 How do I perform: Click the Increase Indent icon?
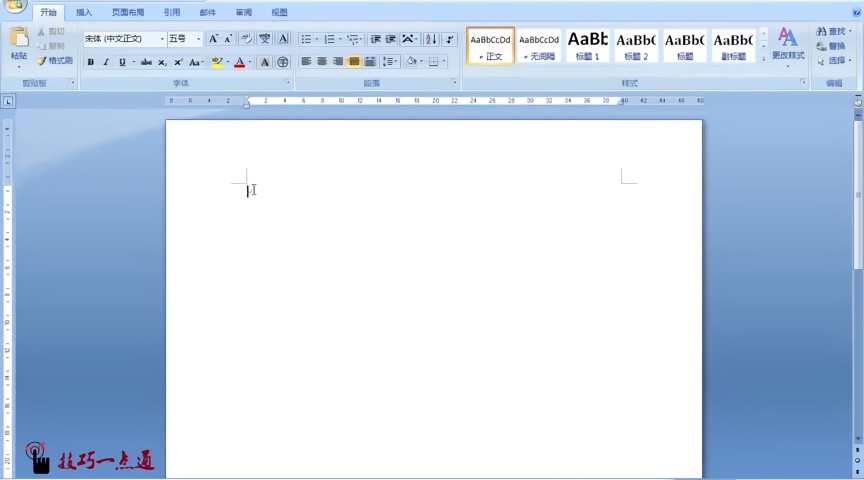[x=391, y=39]
